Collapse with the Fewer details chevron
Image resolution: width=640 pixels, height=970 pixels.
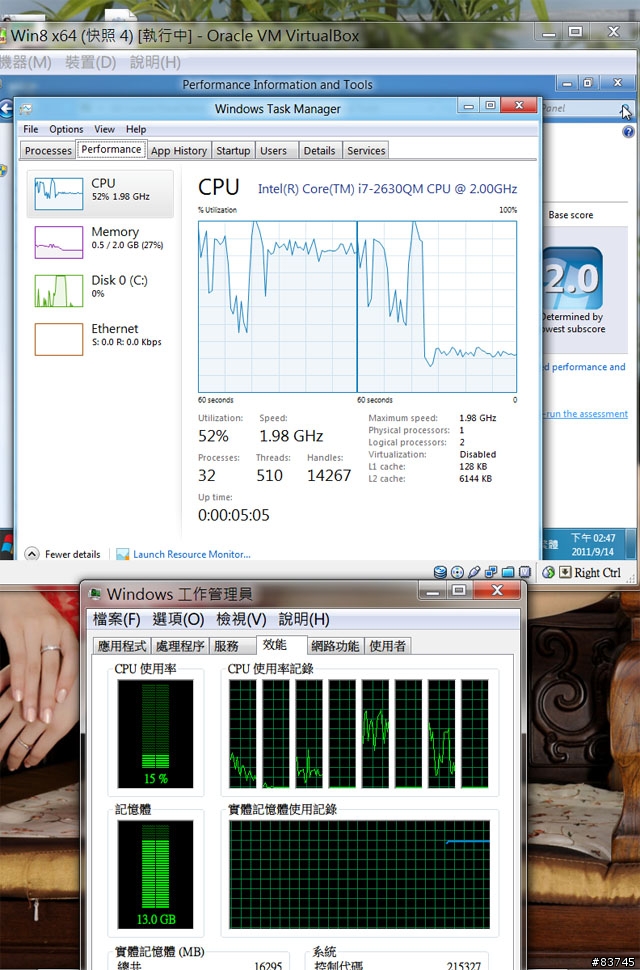click(32, 554)
